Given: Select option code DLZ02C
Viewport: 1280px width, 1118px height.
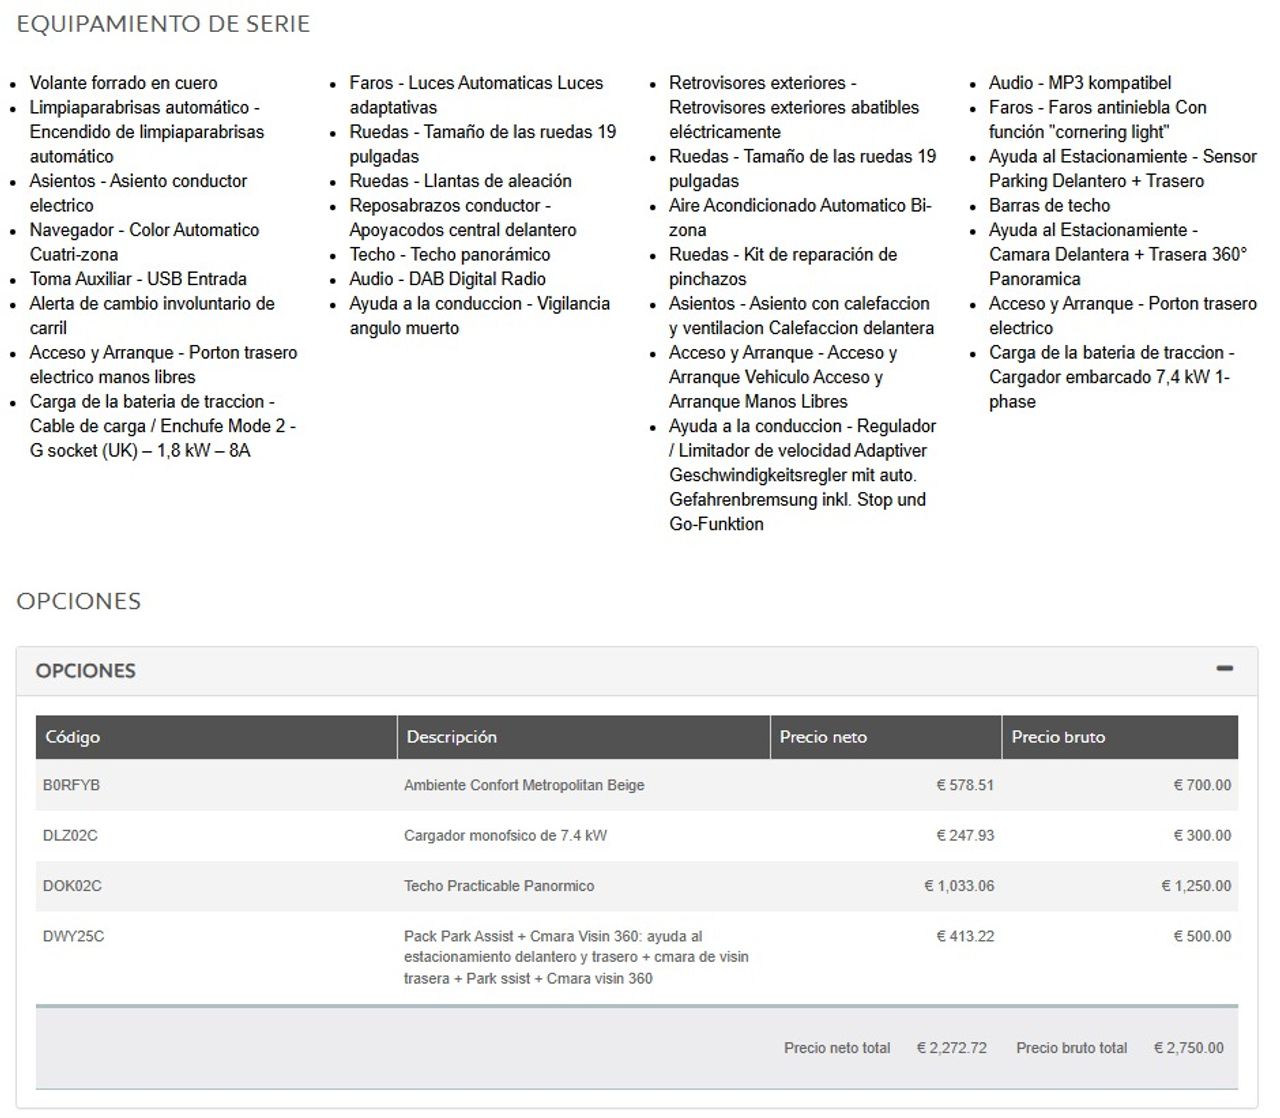Looking at the screenshot, I should (x=70, y=835).
